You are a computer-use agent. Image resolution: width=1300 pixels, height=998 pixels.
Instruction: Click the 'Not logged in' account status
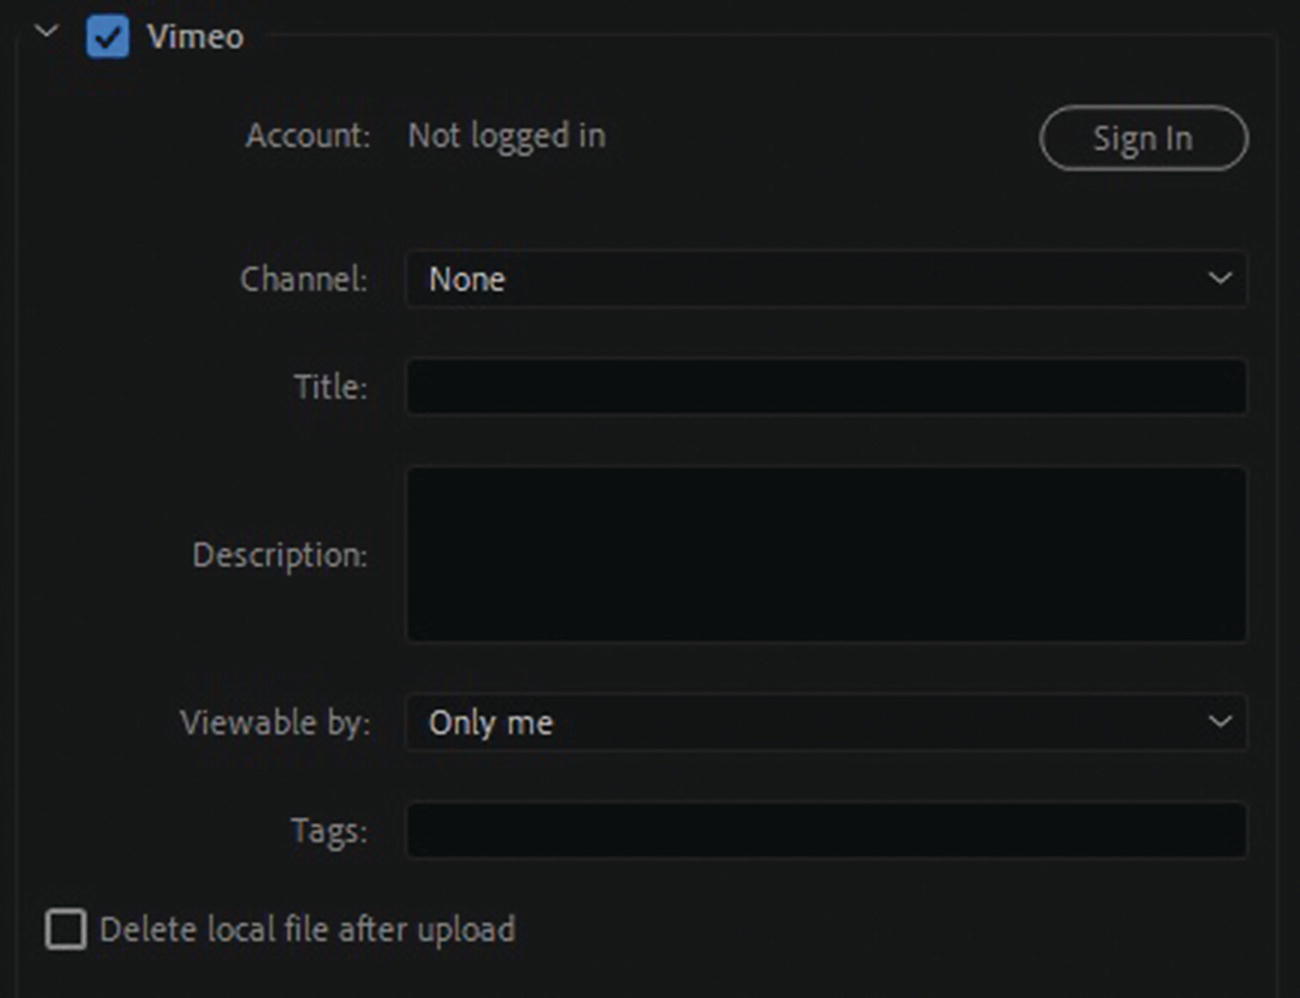(x=506, y=136)
